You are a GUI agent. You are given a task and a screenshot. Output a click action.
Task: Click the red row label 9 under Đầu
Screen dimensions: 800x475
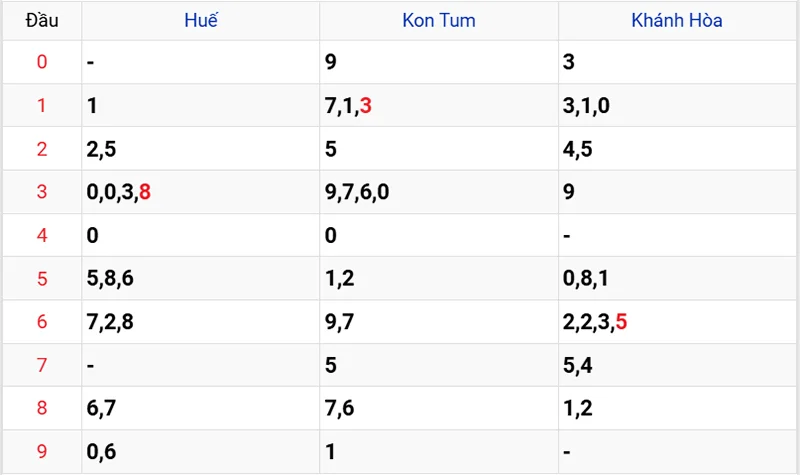41,452
